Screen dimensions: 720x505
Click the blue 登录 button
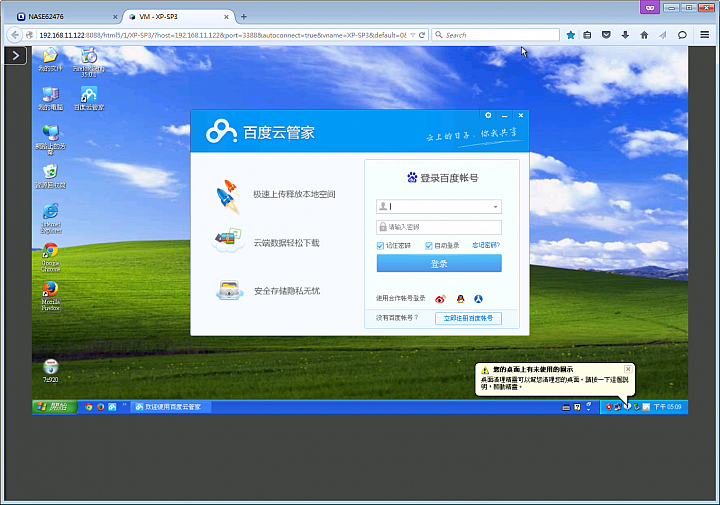(x=439, y=264)
